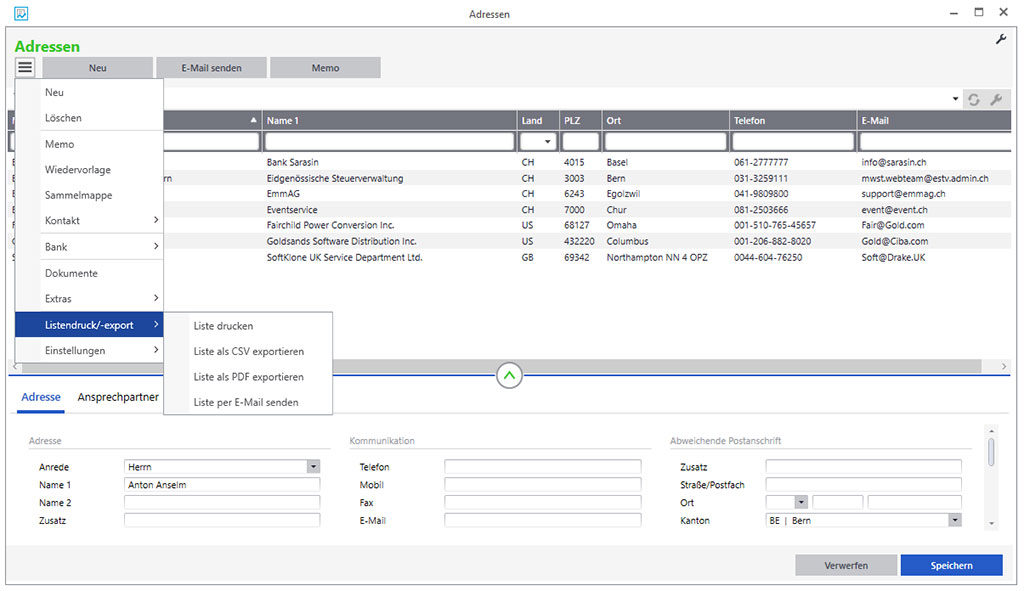Viewport: 1024px width, 591px height.
Task: Switch to the Adresse tab
Action: point(40,397)
